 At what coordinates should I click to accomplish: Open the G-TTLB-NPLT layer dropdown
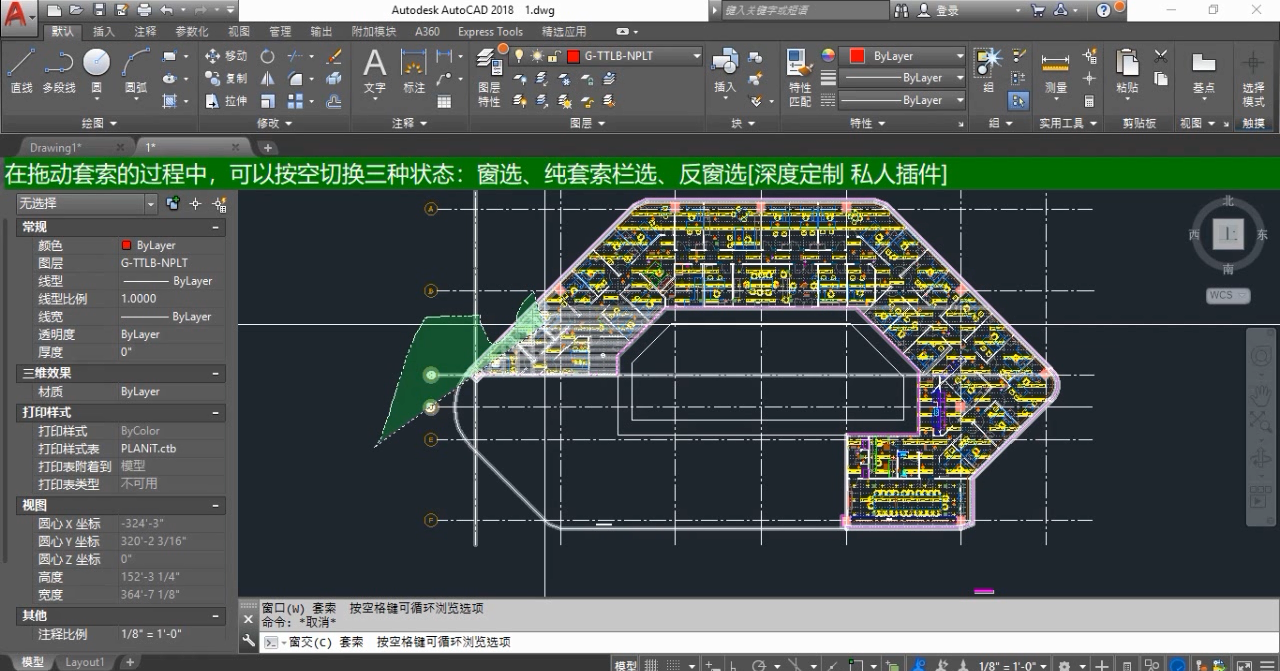pyautogui.click(x=697, y=56)
